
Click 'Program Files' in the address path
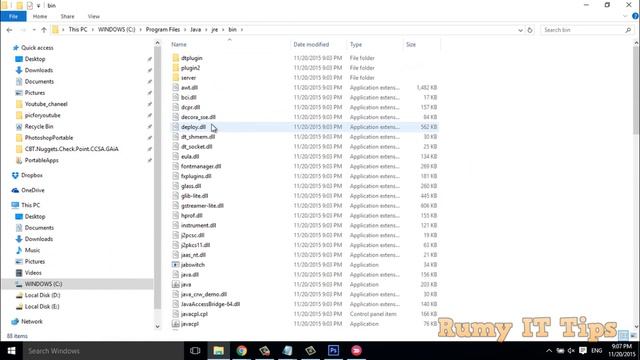162,30
